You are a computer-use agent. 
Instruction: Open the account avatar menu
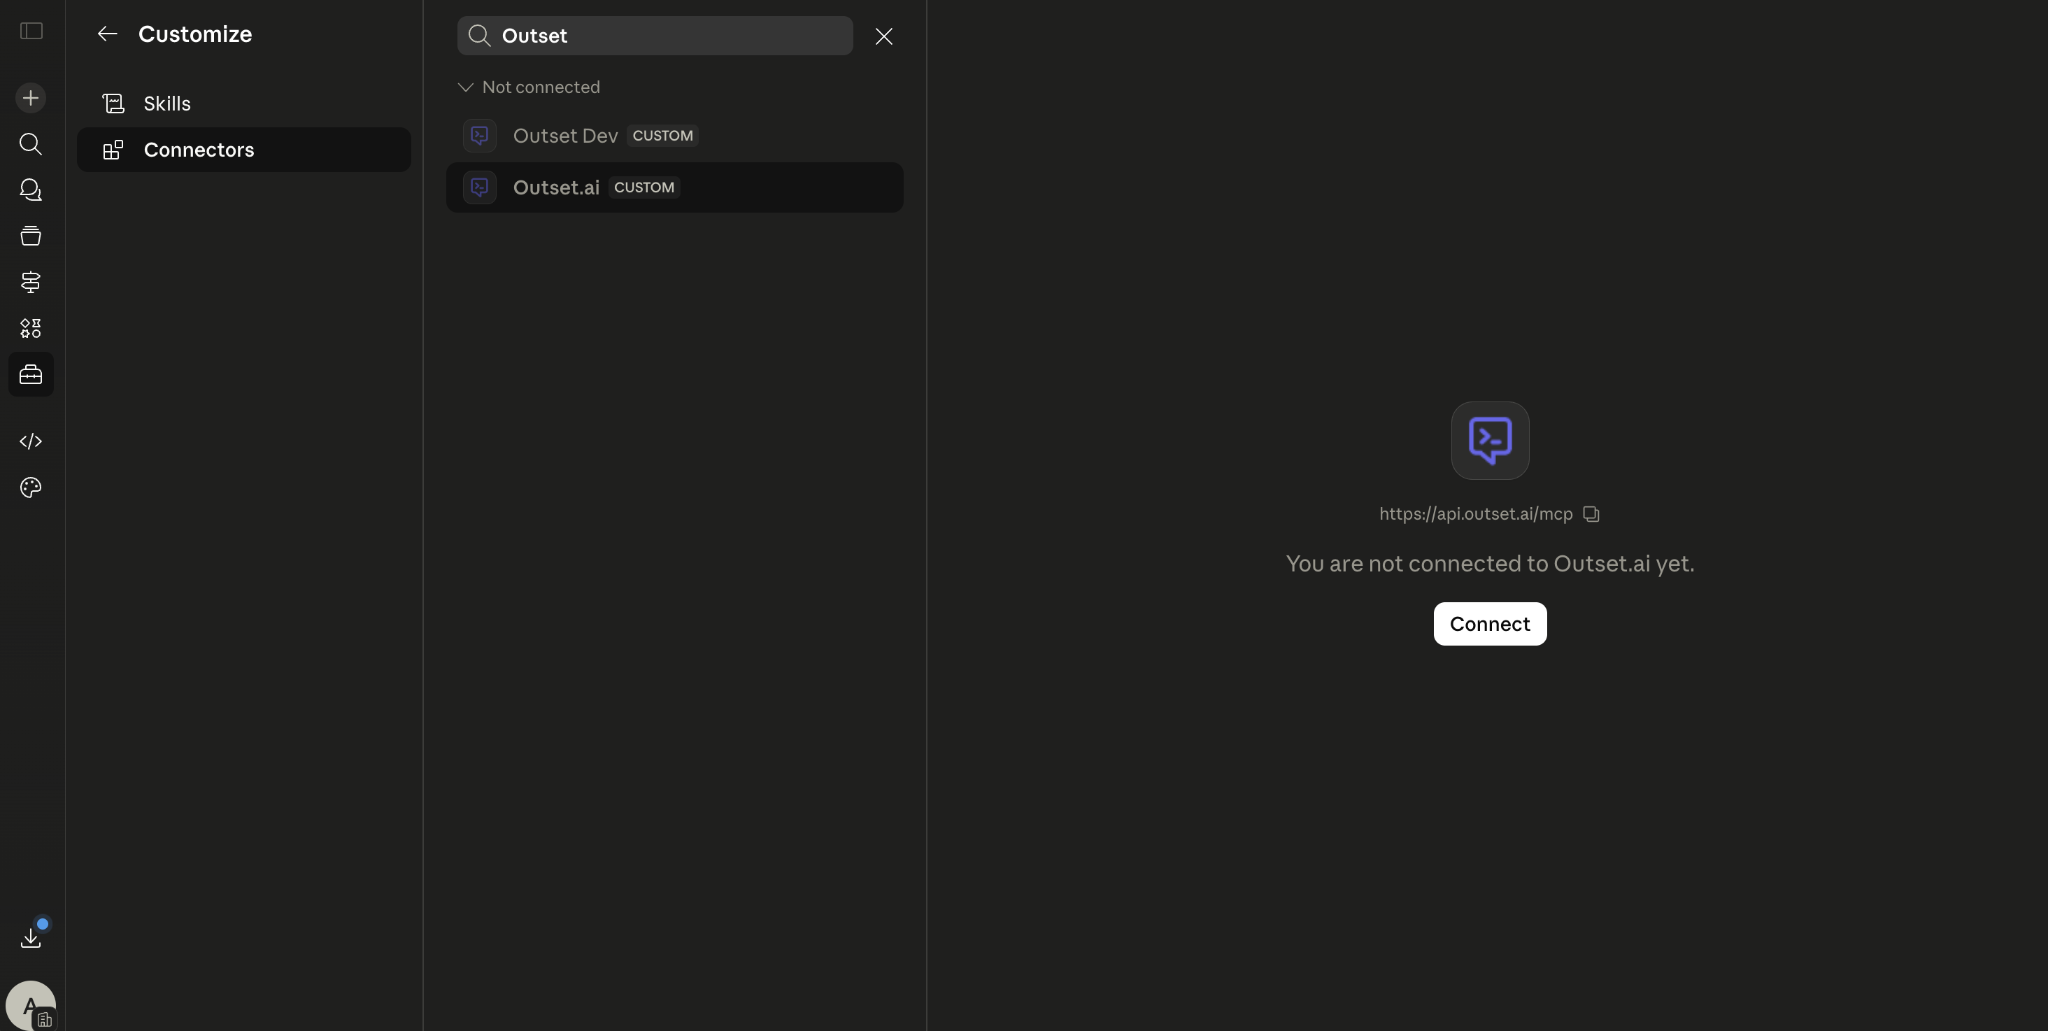click(x=31, y=1005)
